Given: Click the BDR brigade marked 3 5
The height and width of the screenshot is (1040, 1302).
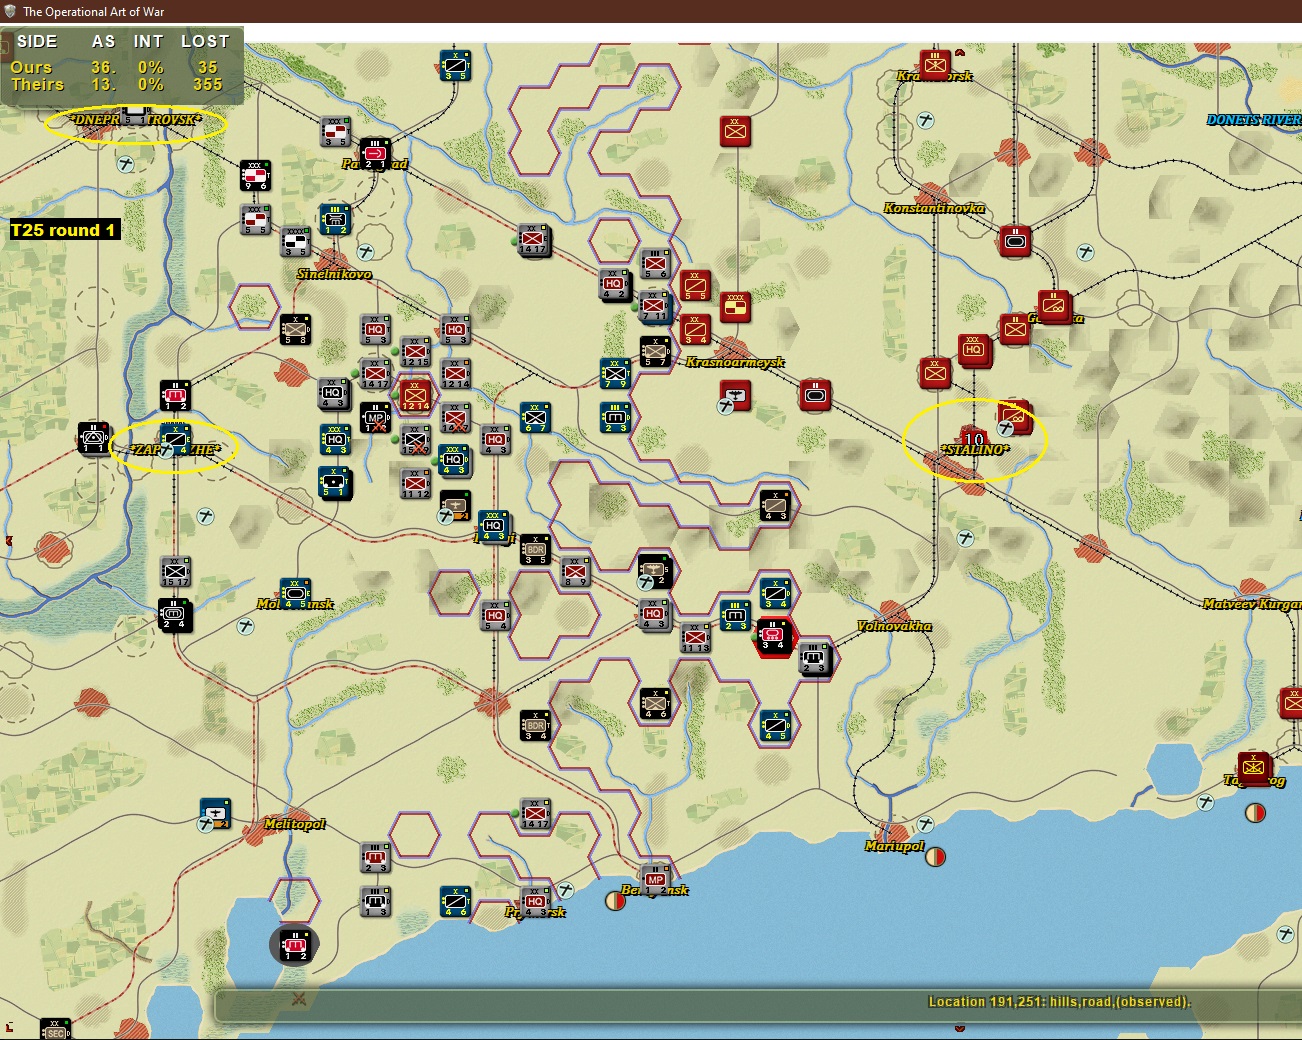Looking at the screenshot, I should tap(535, 549).
